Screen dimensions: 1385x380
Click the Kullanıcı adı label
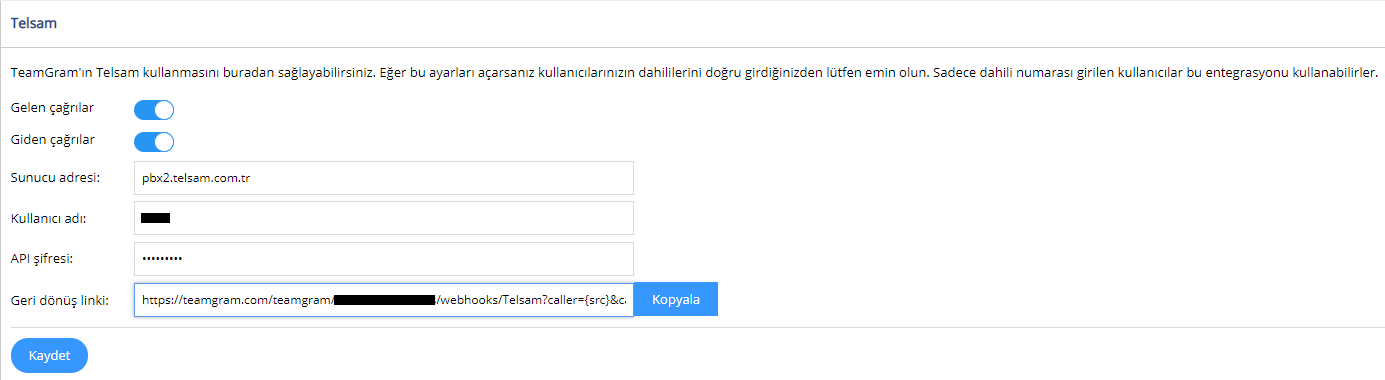click(x=48, y=218)
